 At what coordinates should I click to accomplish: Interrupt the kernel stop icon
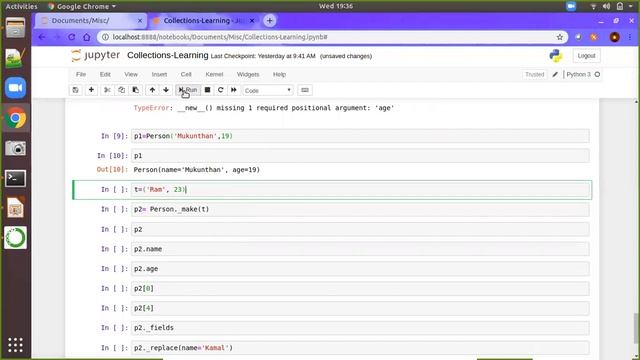pyautogui.click(x=207, y=90)
